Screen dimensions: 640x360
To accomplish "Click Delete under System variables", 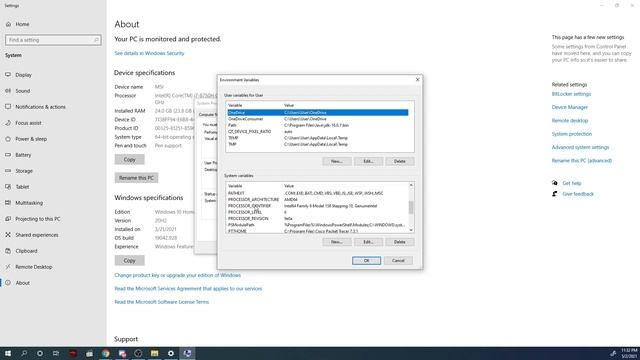I will [x=400, y=242].
